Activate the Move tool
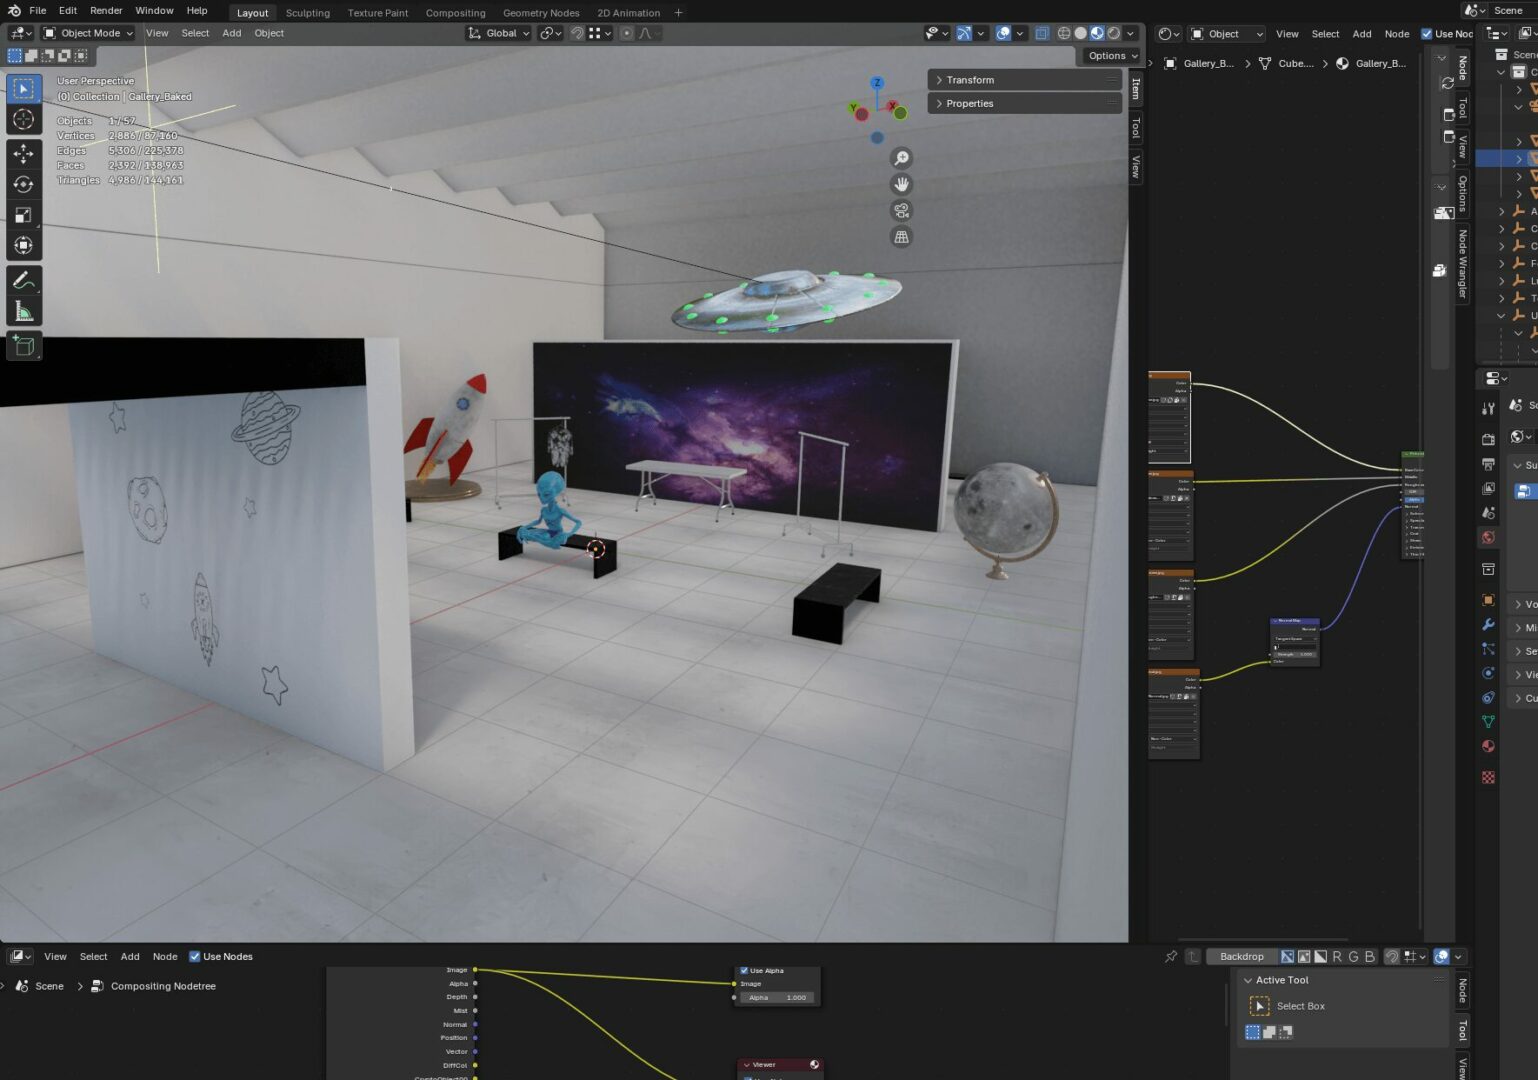 [23, 153]
